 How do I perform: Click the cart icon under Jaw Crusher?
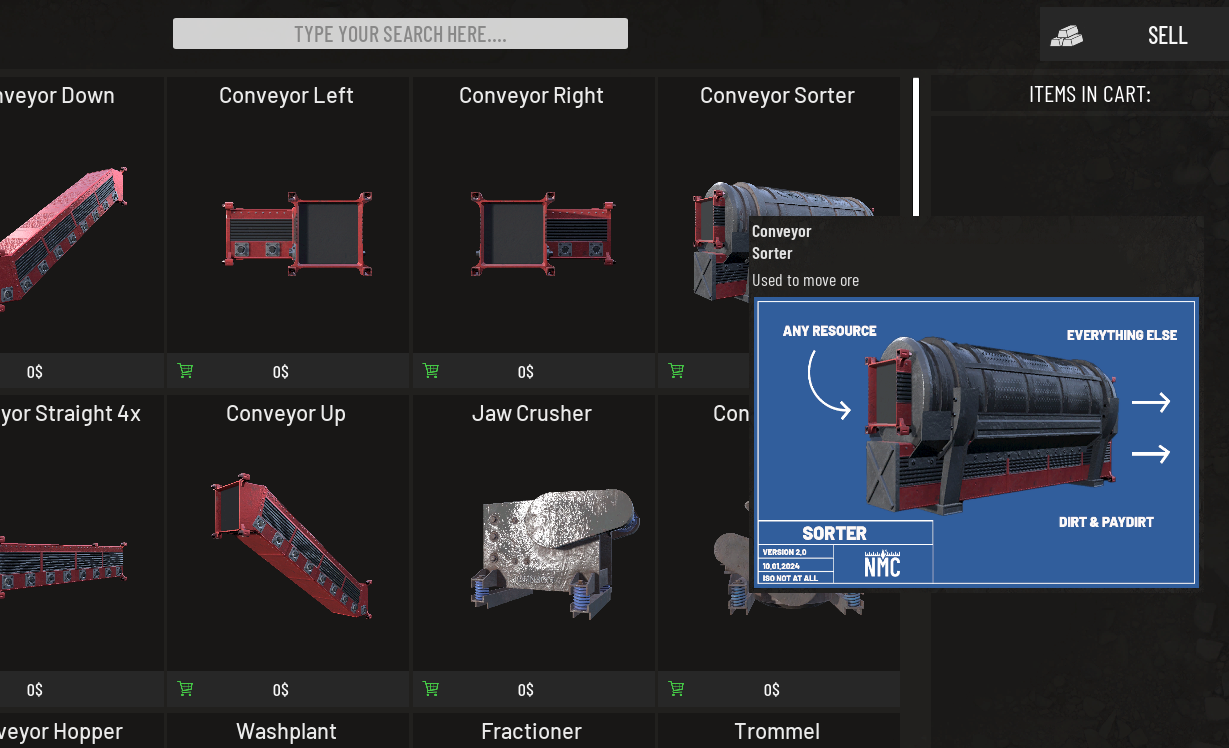tap(430, 689)
